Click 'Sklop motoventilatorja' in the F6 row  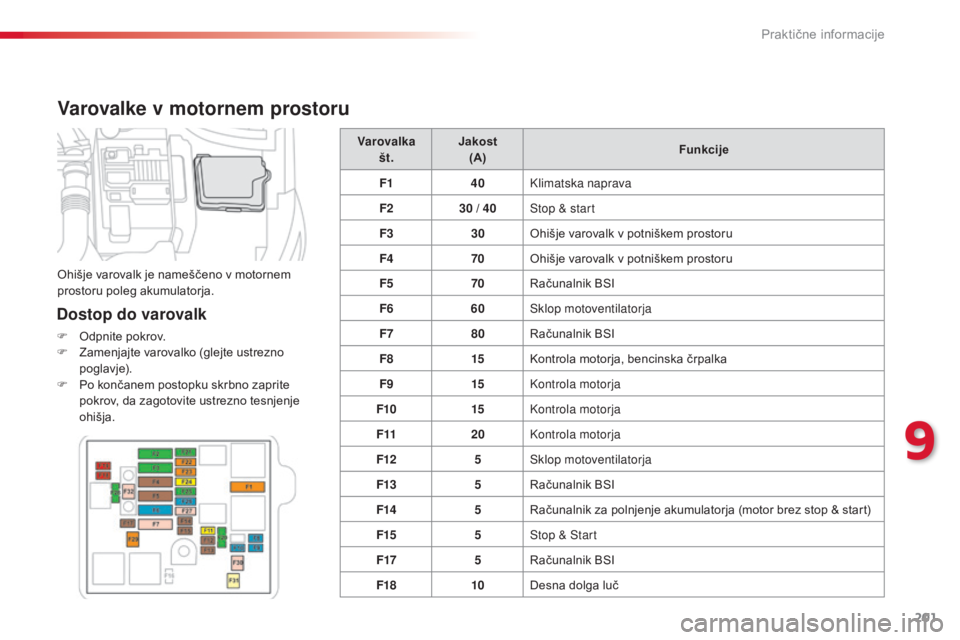coord(590,309)
